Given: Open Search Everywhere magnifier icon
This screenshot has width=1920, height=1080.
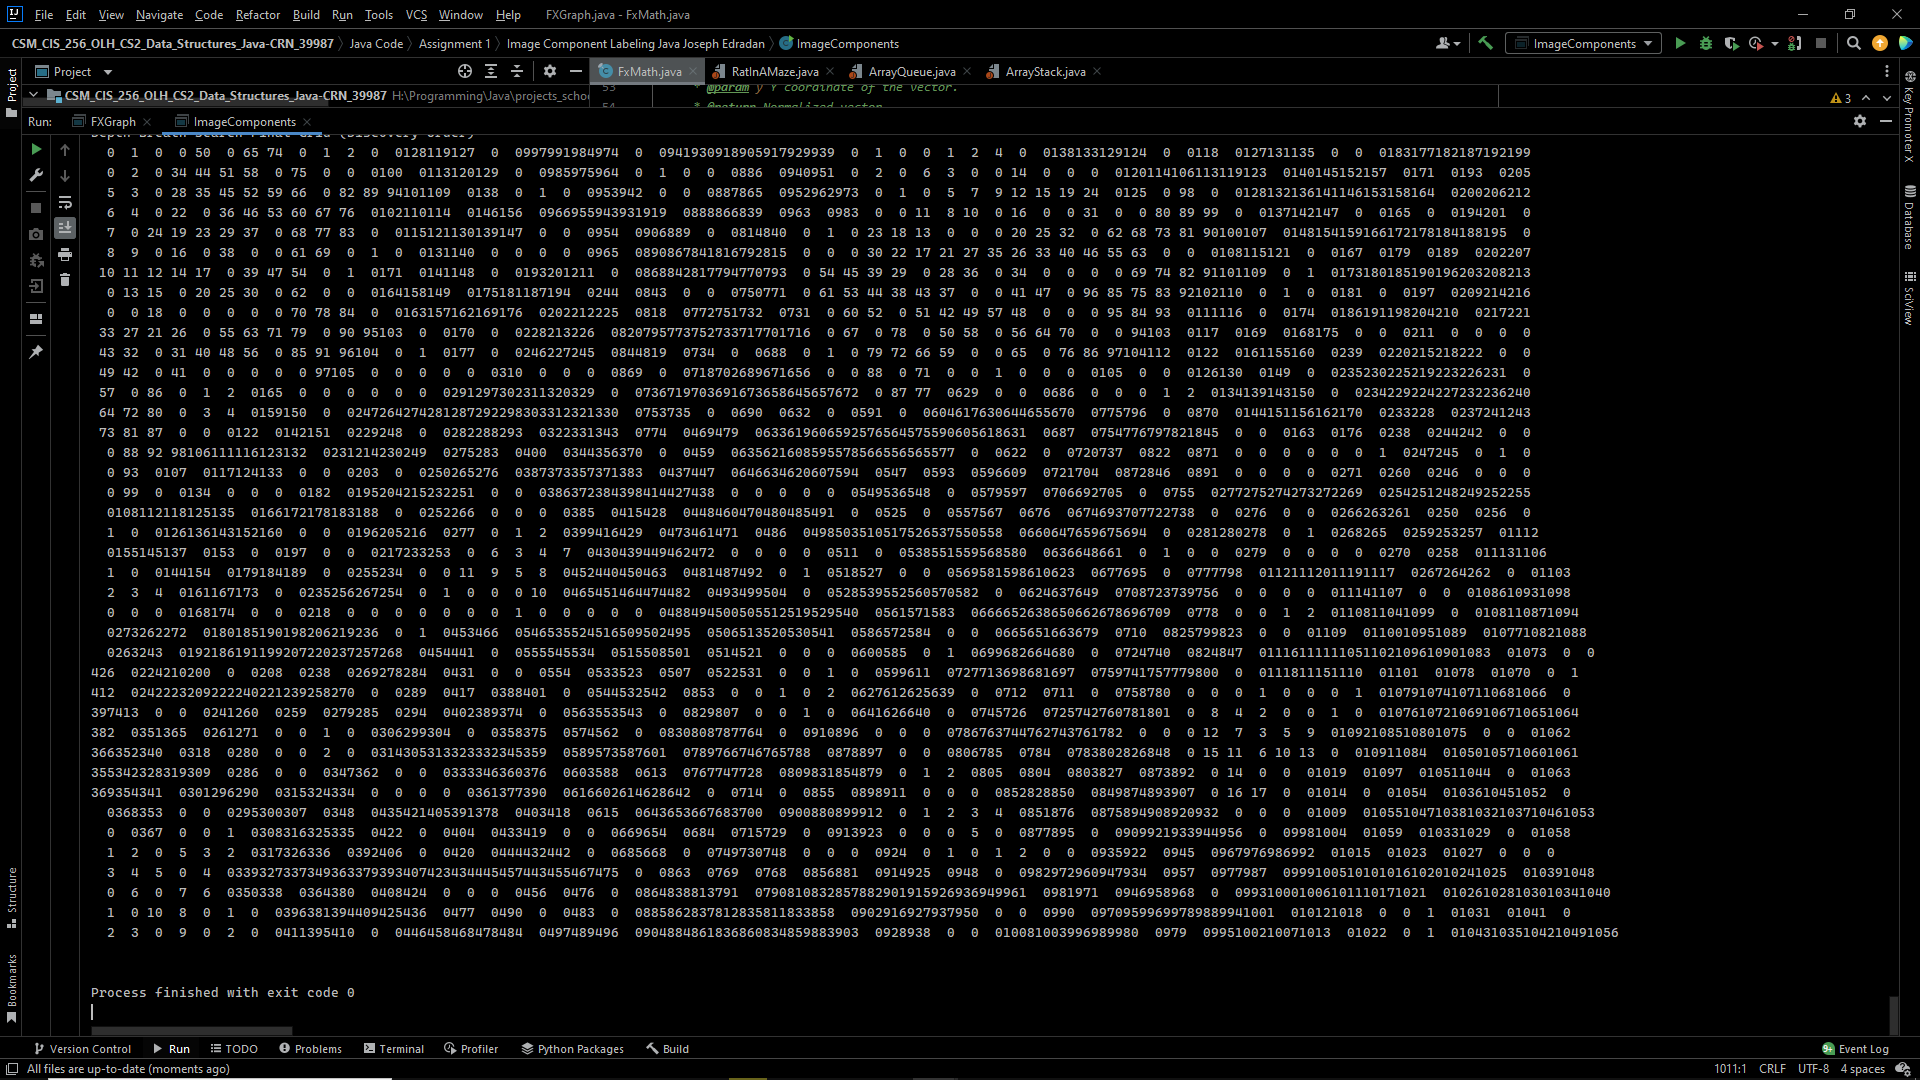Looking at the screenshot, I should pos(1853,43).
